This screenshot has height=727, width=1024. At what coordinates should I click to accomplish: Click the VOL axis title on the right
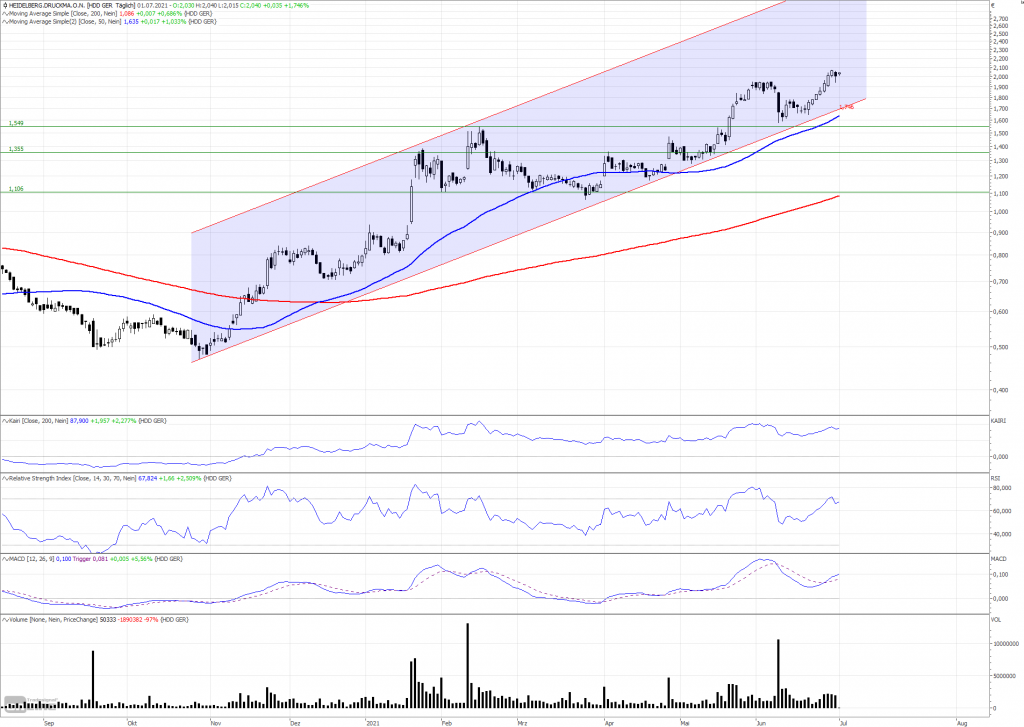996,619
